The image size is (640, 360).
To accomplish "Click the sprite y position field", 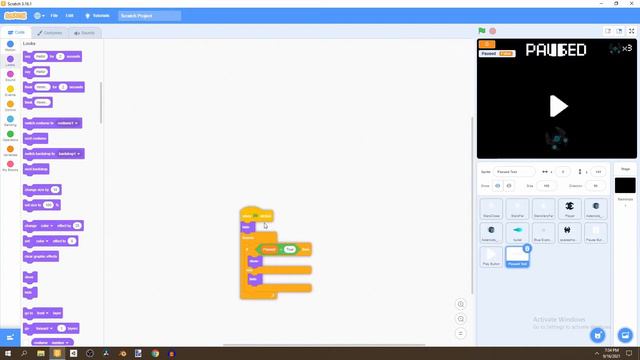I will (598, 172).
